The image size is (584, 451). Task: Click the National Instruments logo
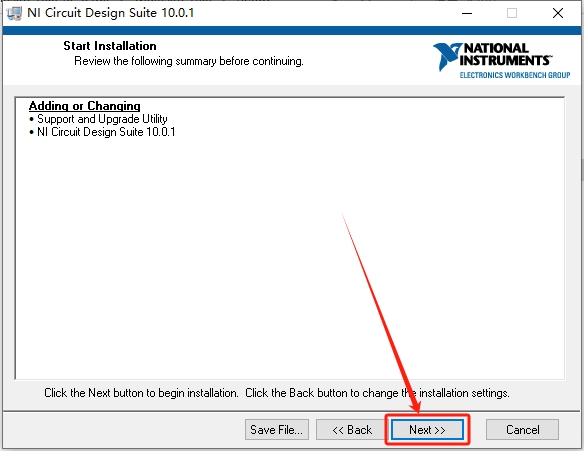pyautogui.click(x=501, y=60)
